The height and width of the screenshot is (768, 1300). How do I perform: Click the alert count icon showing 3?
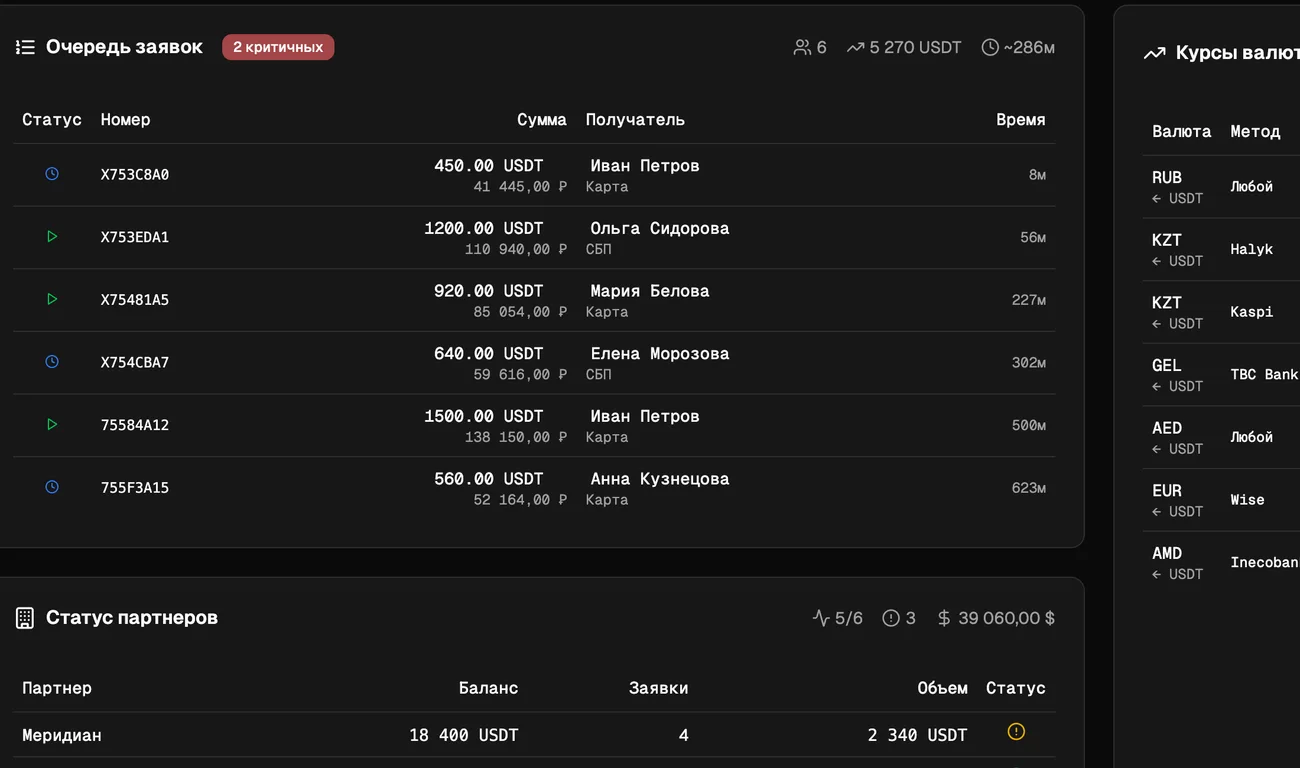[x=891, y=618]
